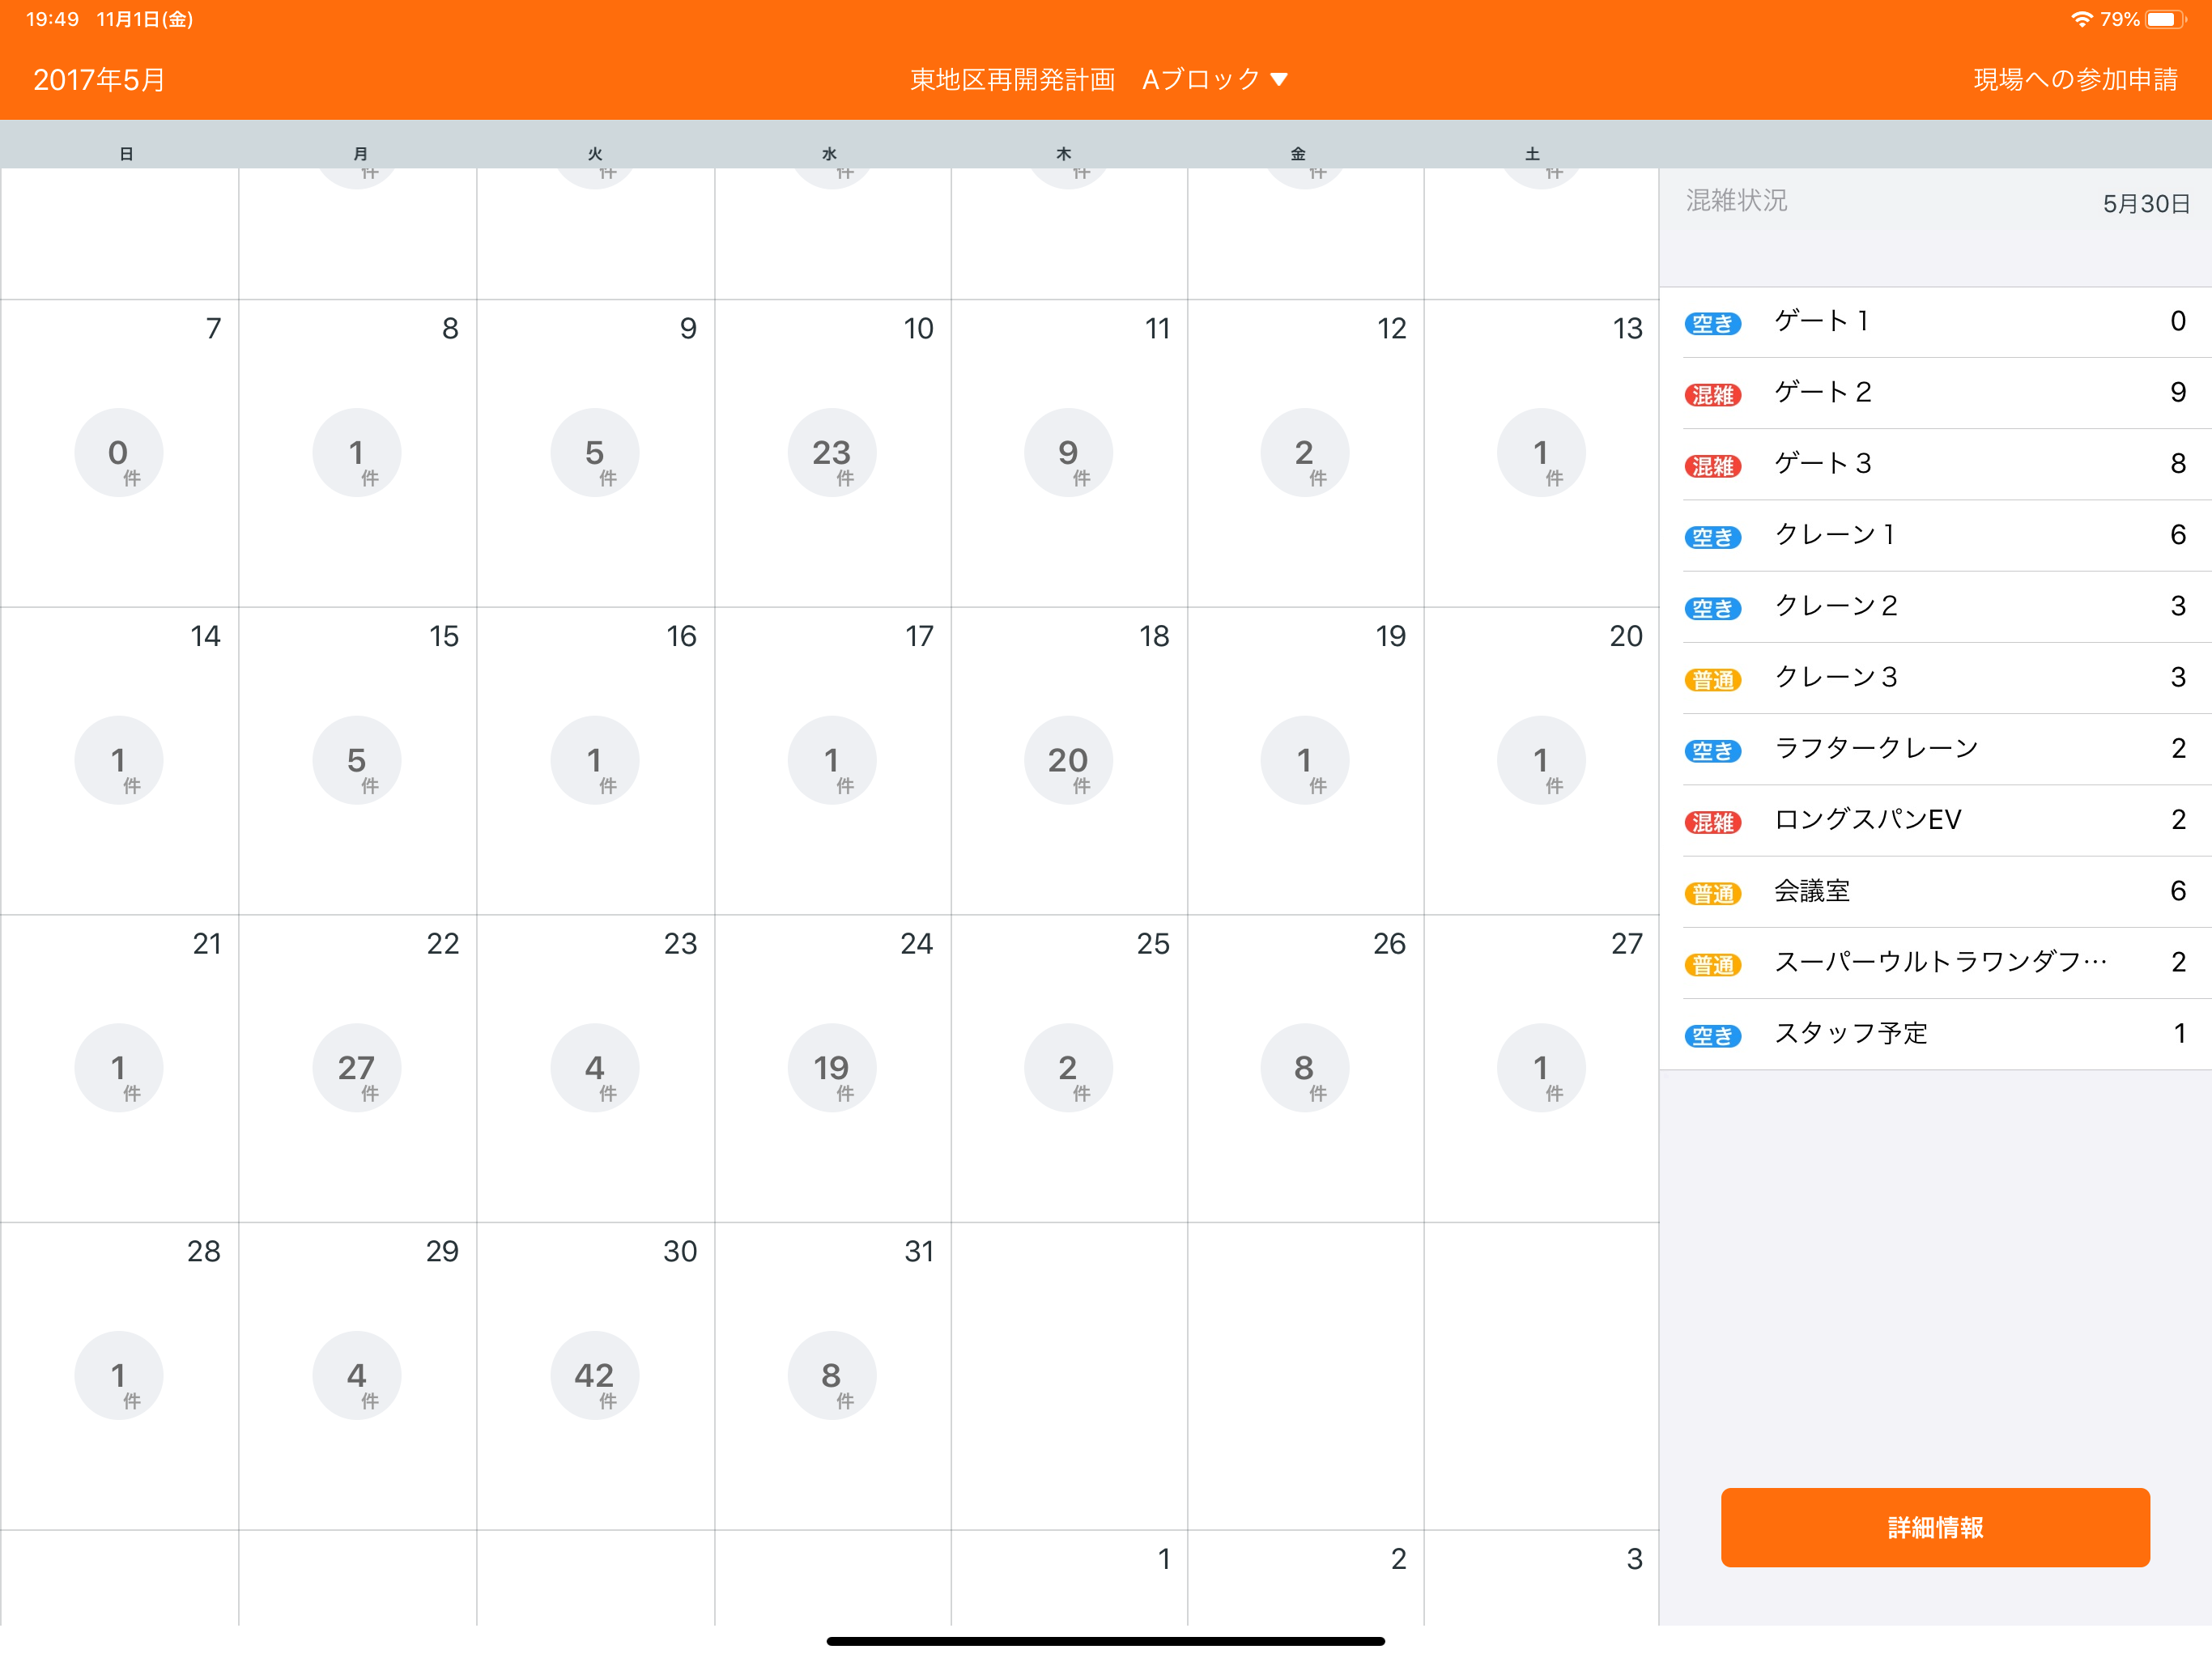Select June 3 in the calendar
This screenshot has height=1658, width=2212.
click(x=1541, y=1577)
